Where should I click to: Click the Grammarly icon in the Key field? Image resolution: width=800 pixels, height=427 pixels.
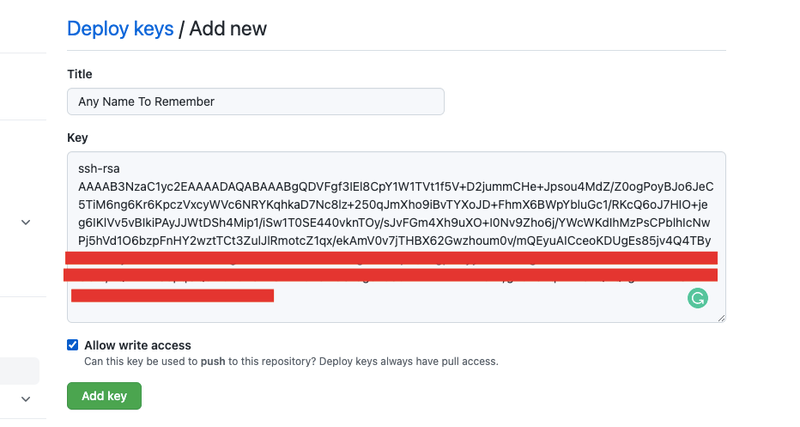click(x=698, y=298)
